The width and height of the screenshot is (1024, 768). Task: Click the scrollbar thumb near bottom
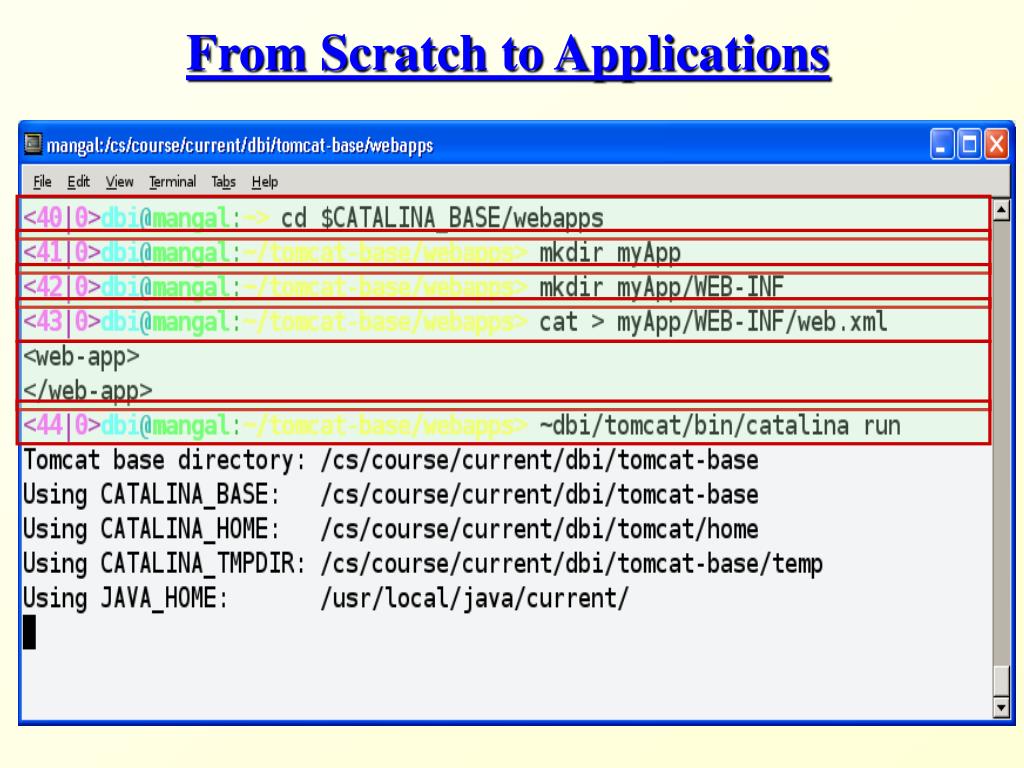coord(1001,680)
